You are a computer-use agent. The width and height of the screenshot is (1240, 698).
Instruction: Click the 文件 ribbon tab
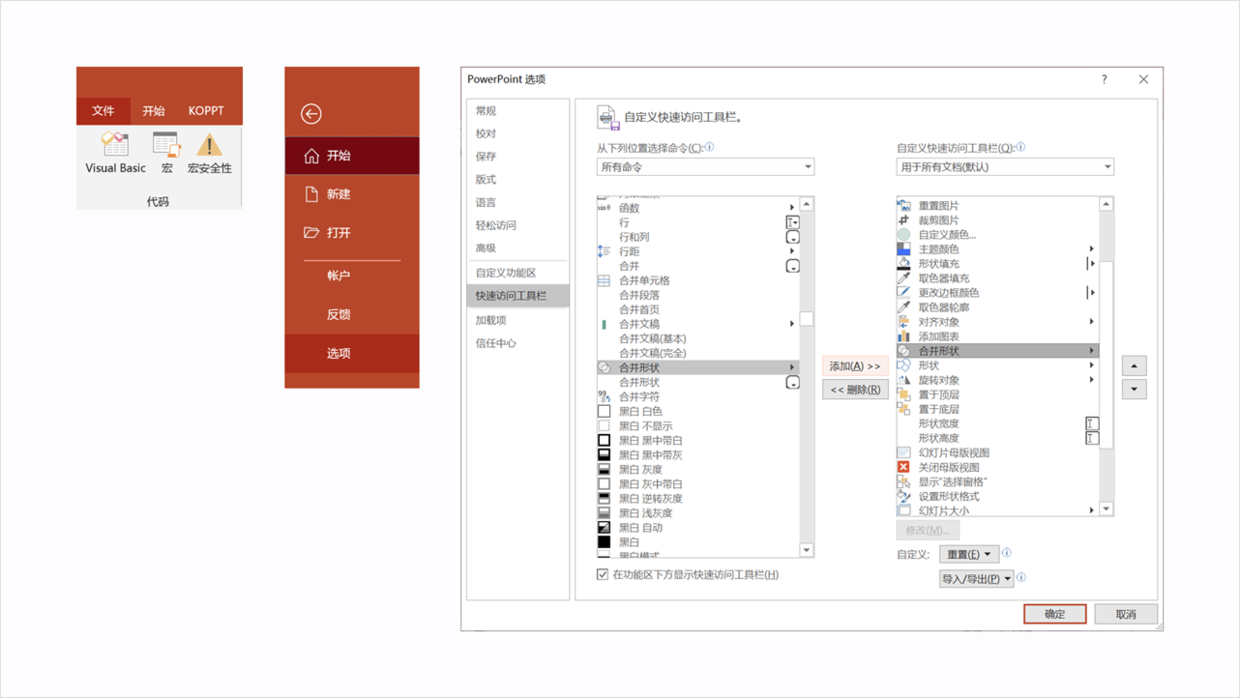click(103, 111)
